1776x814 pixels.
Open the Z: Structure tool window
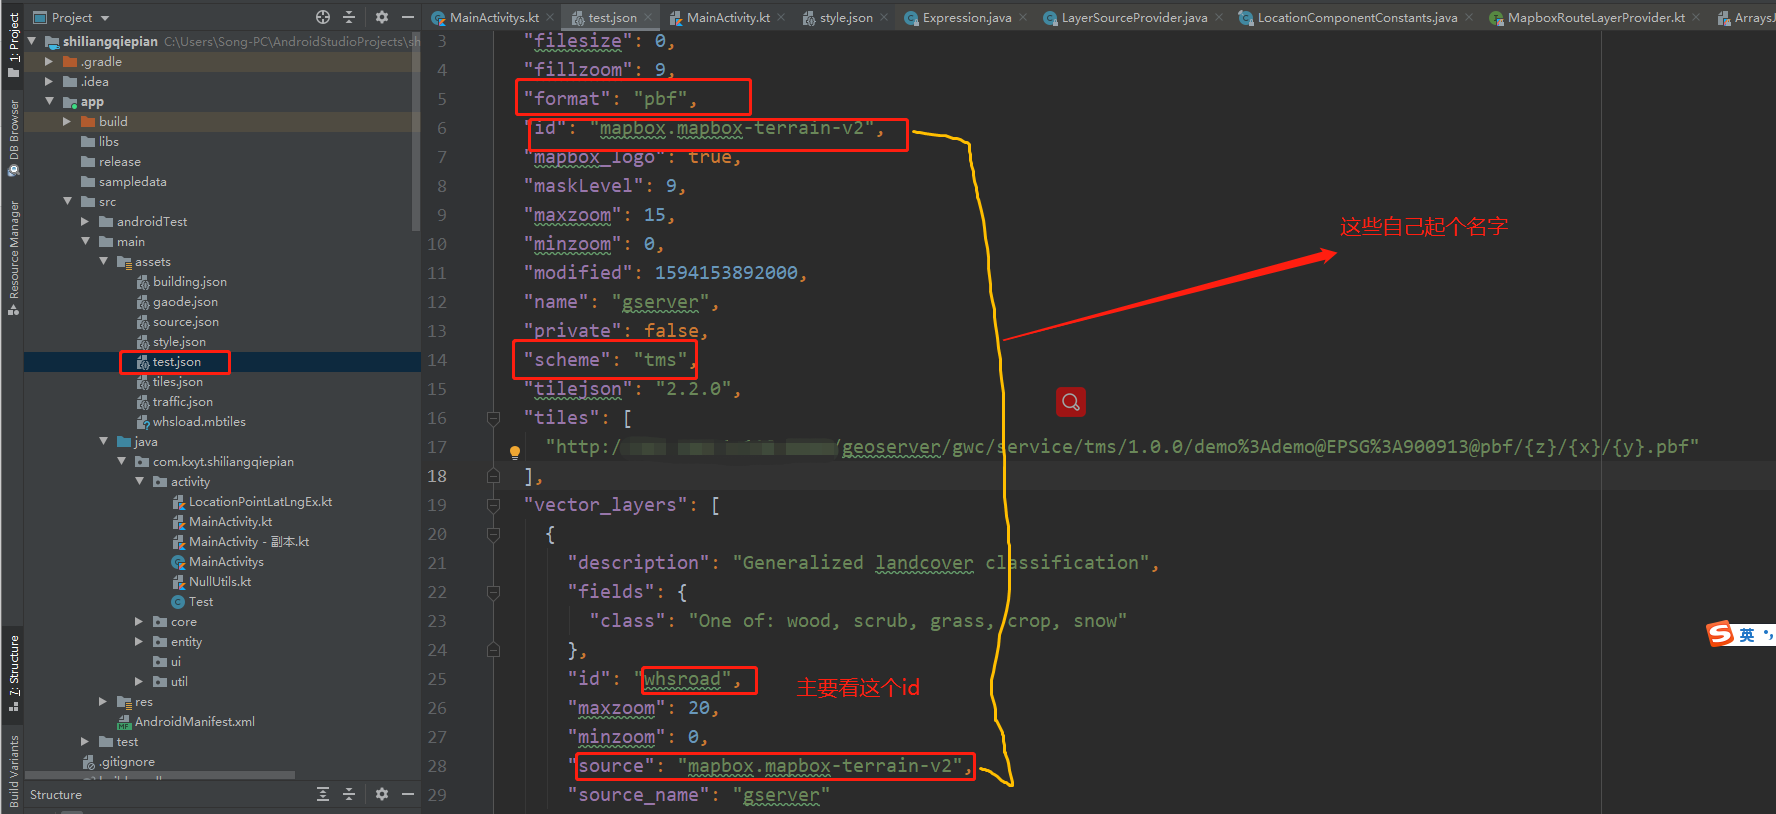[x=13, y=672]
